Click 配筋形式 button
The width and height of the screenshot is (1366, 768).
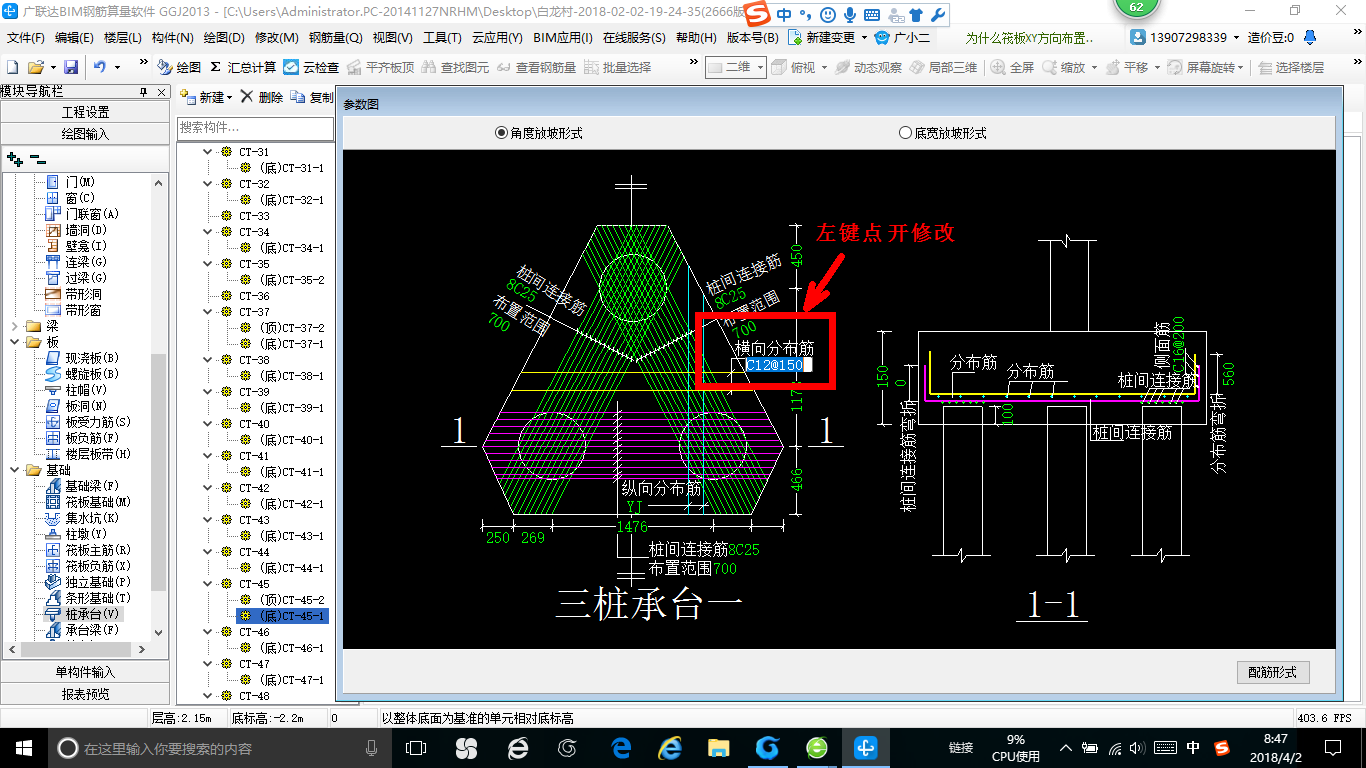pos(1272,672)
